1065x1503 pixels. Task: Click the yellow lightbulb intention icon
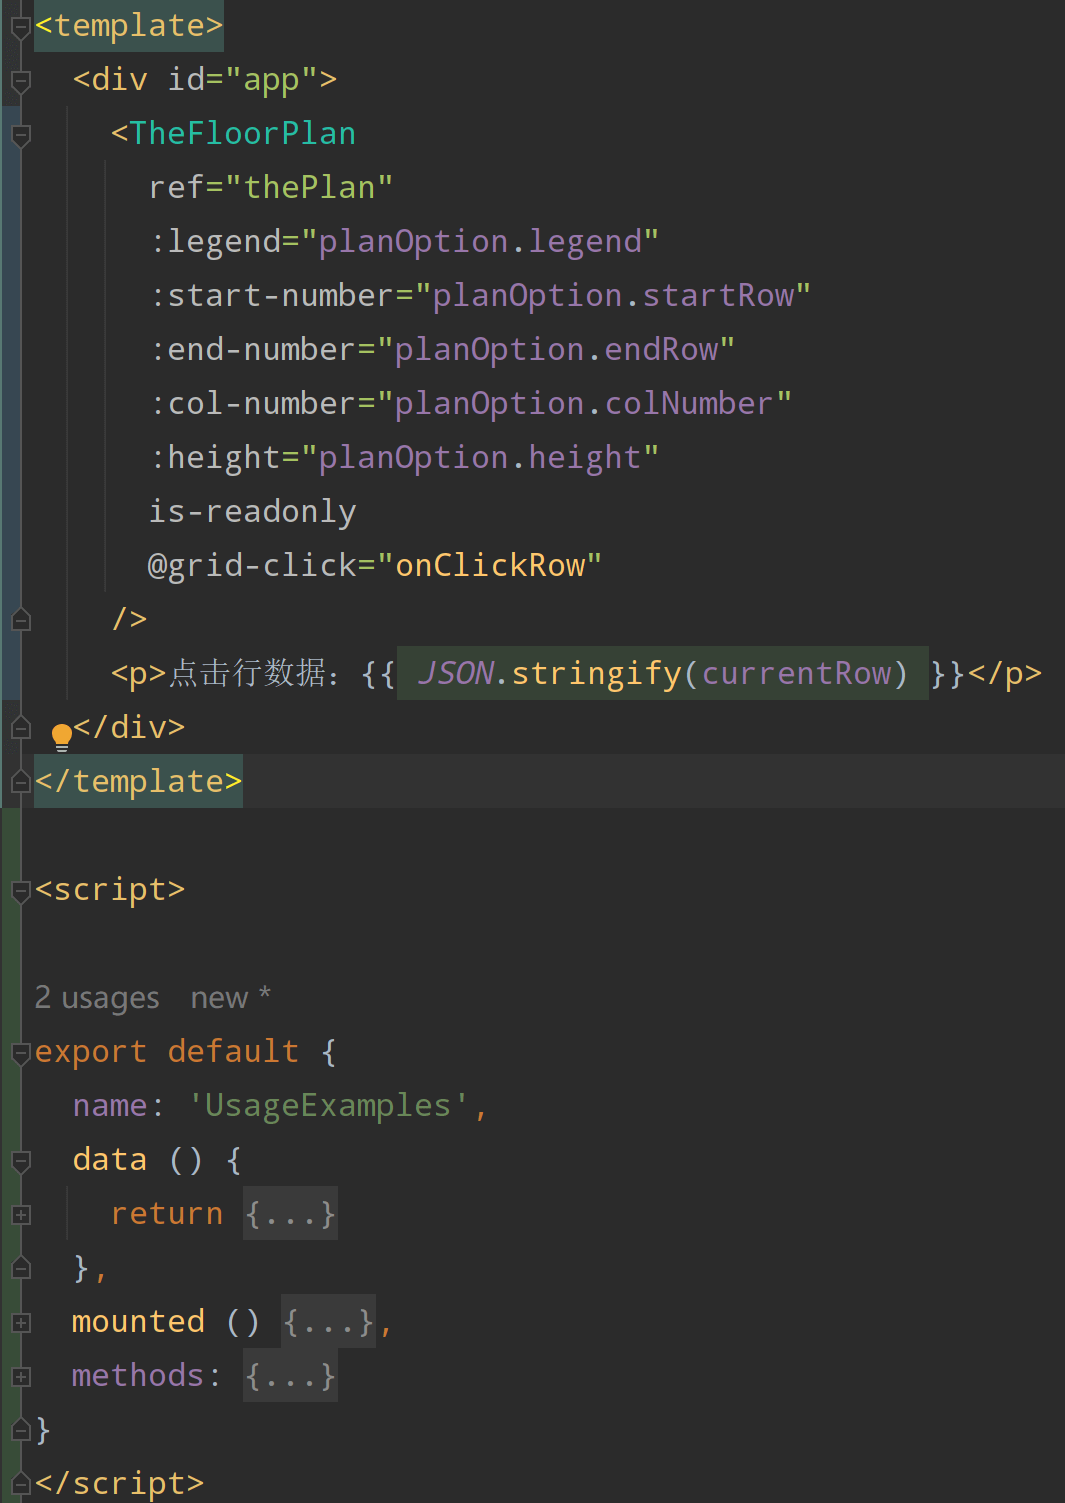pyautogui.click(x=61, y=736)
